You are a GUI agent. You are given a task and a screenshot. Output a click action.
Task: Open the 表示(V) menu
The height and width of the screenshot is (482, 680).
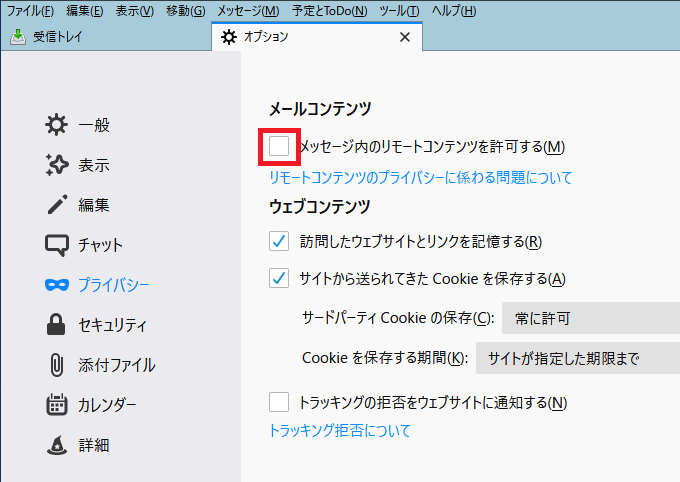tap(134, 11)
